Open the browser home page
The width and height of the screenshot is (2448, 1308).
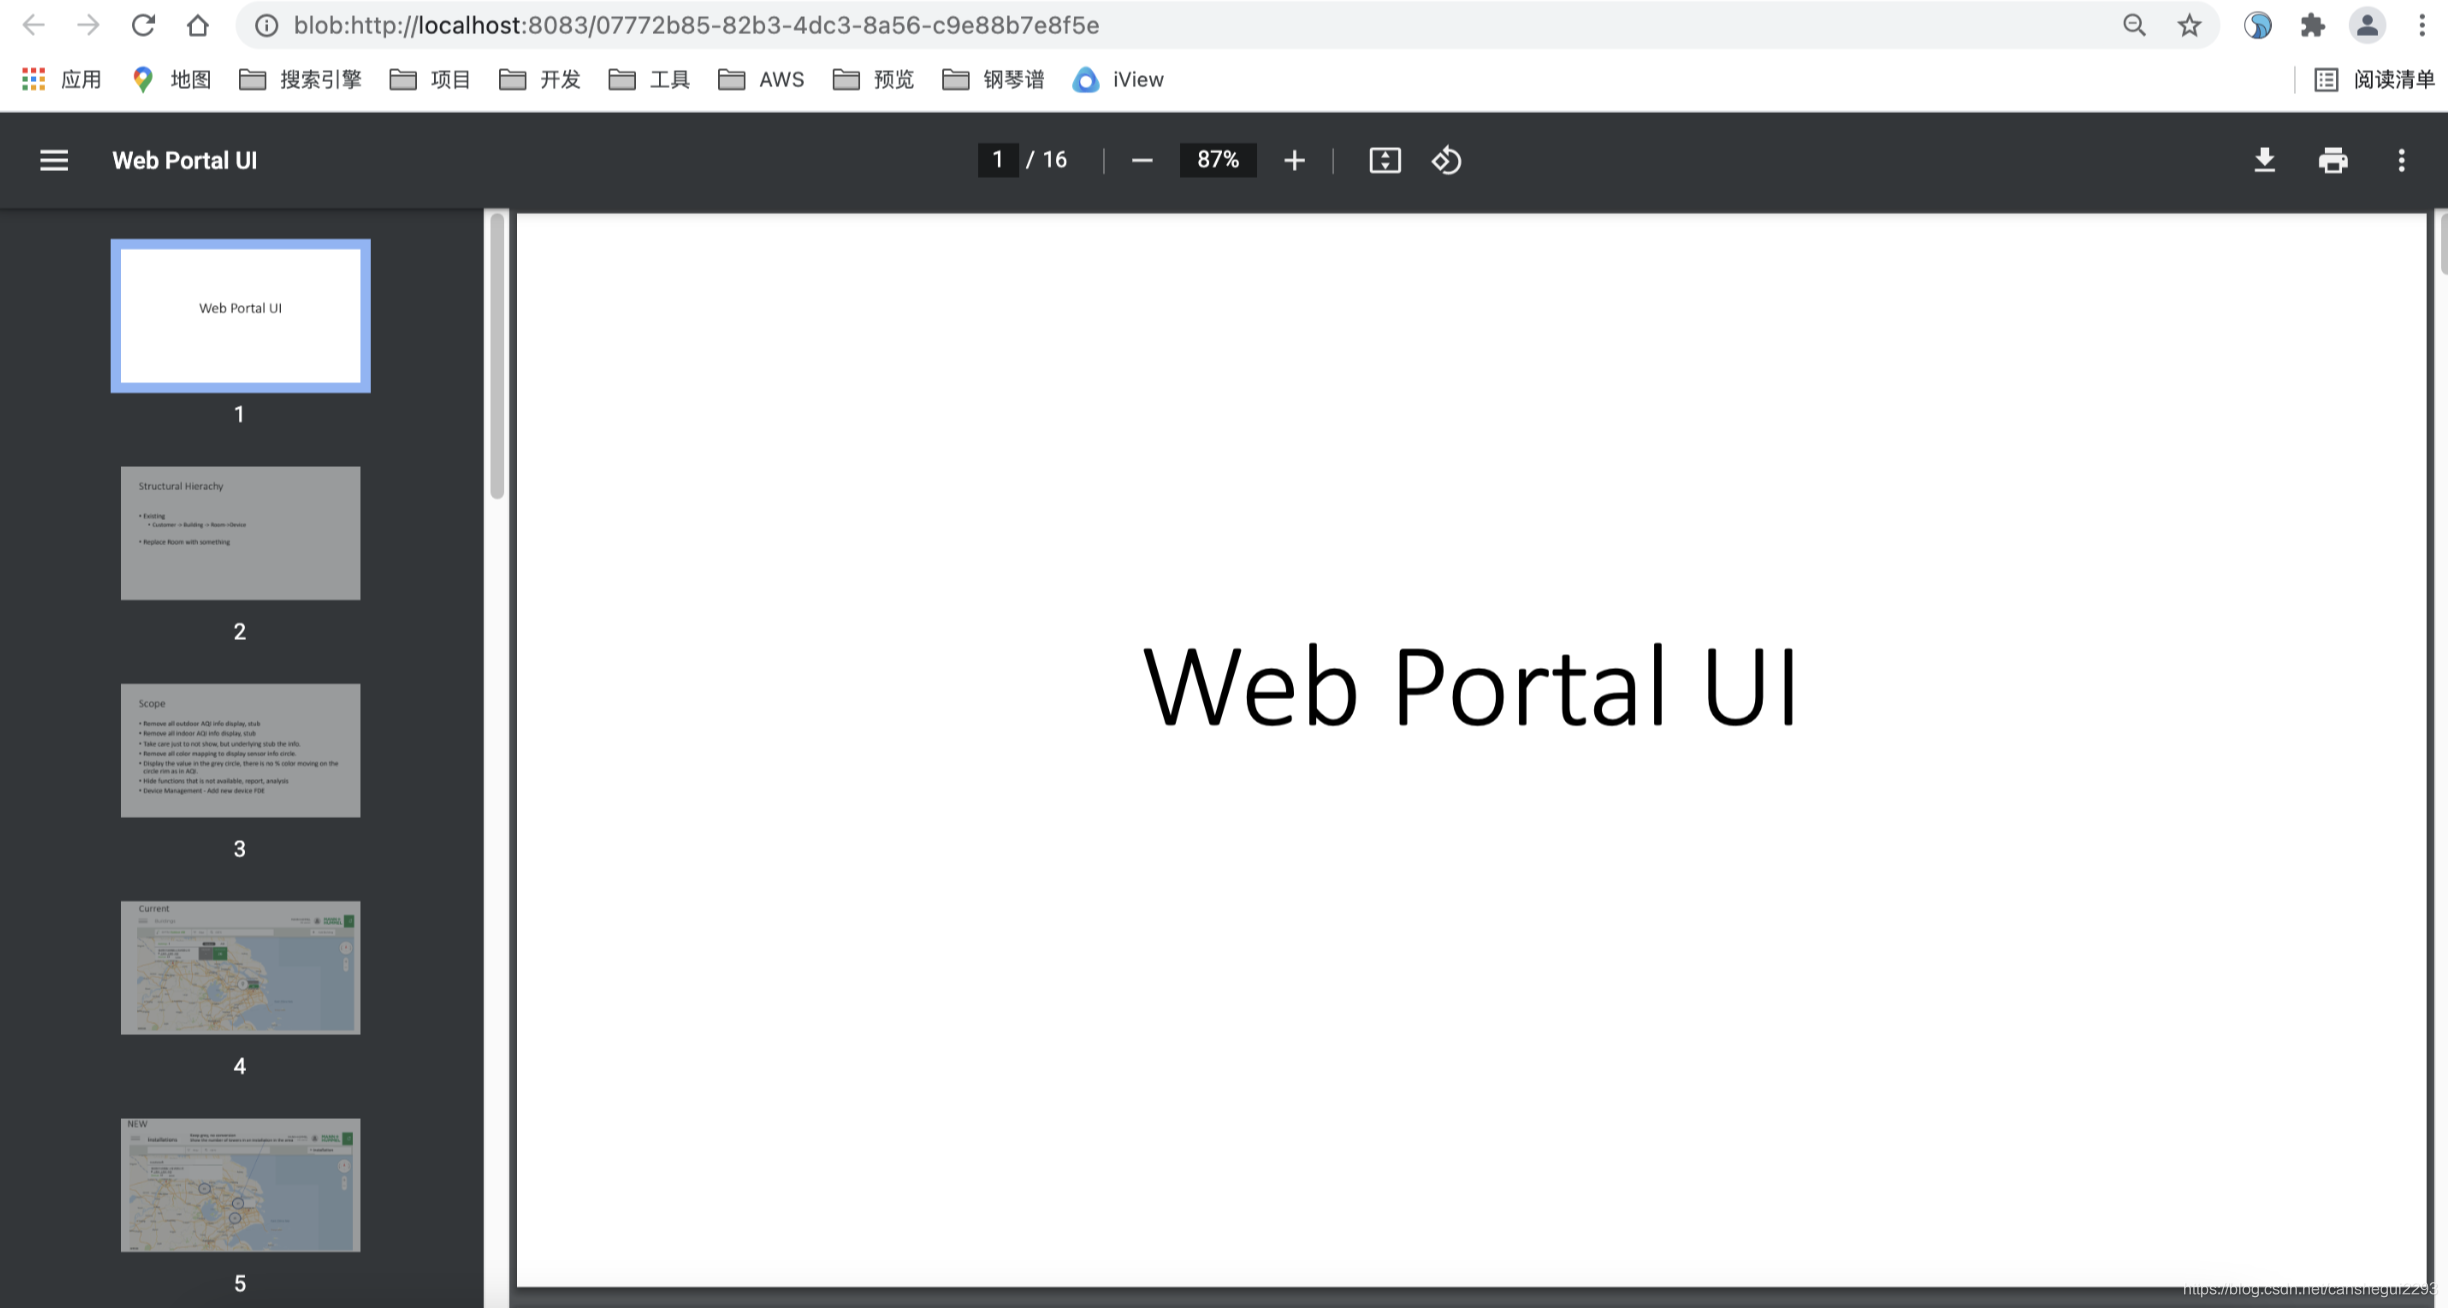[x=198, y=25]
